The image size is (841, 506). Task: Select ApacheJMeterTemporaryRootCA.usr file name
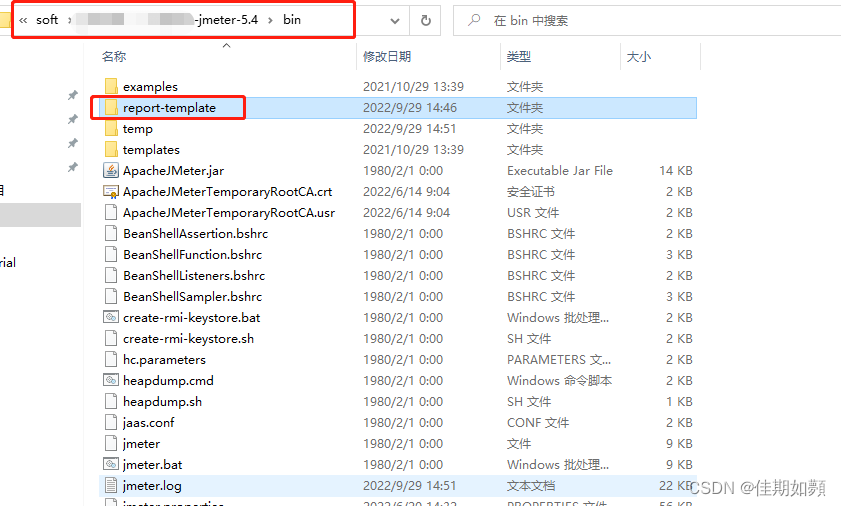pos(229,212)
